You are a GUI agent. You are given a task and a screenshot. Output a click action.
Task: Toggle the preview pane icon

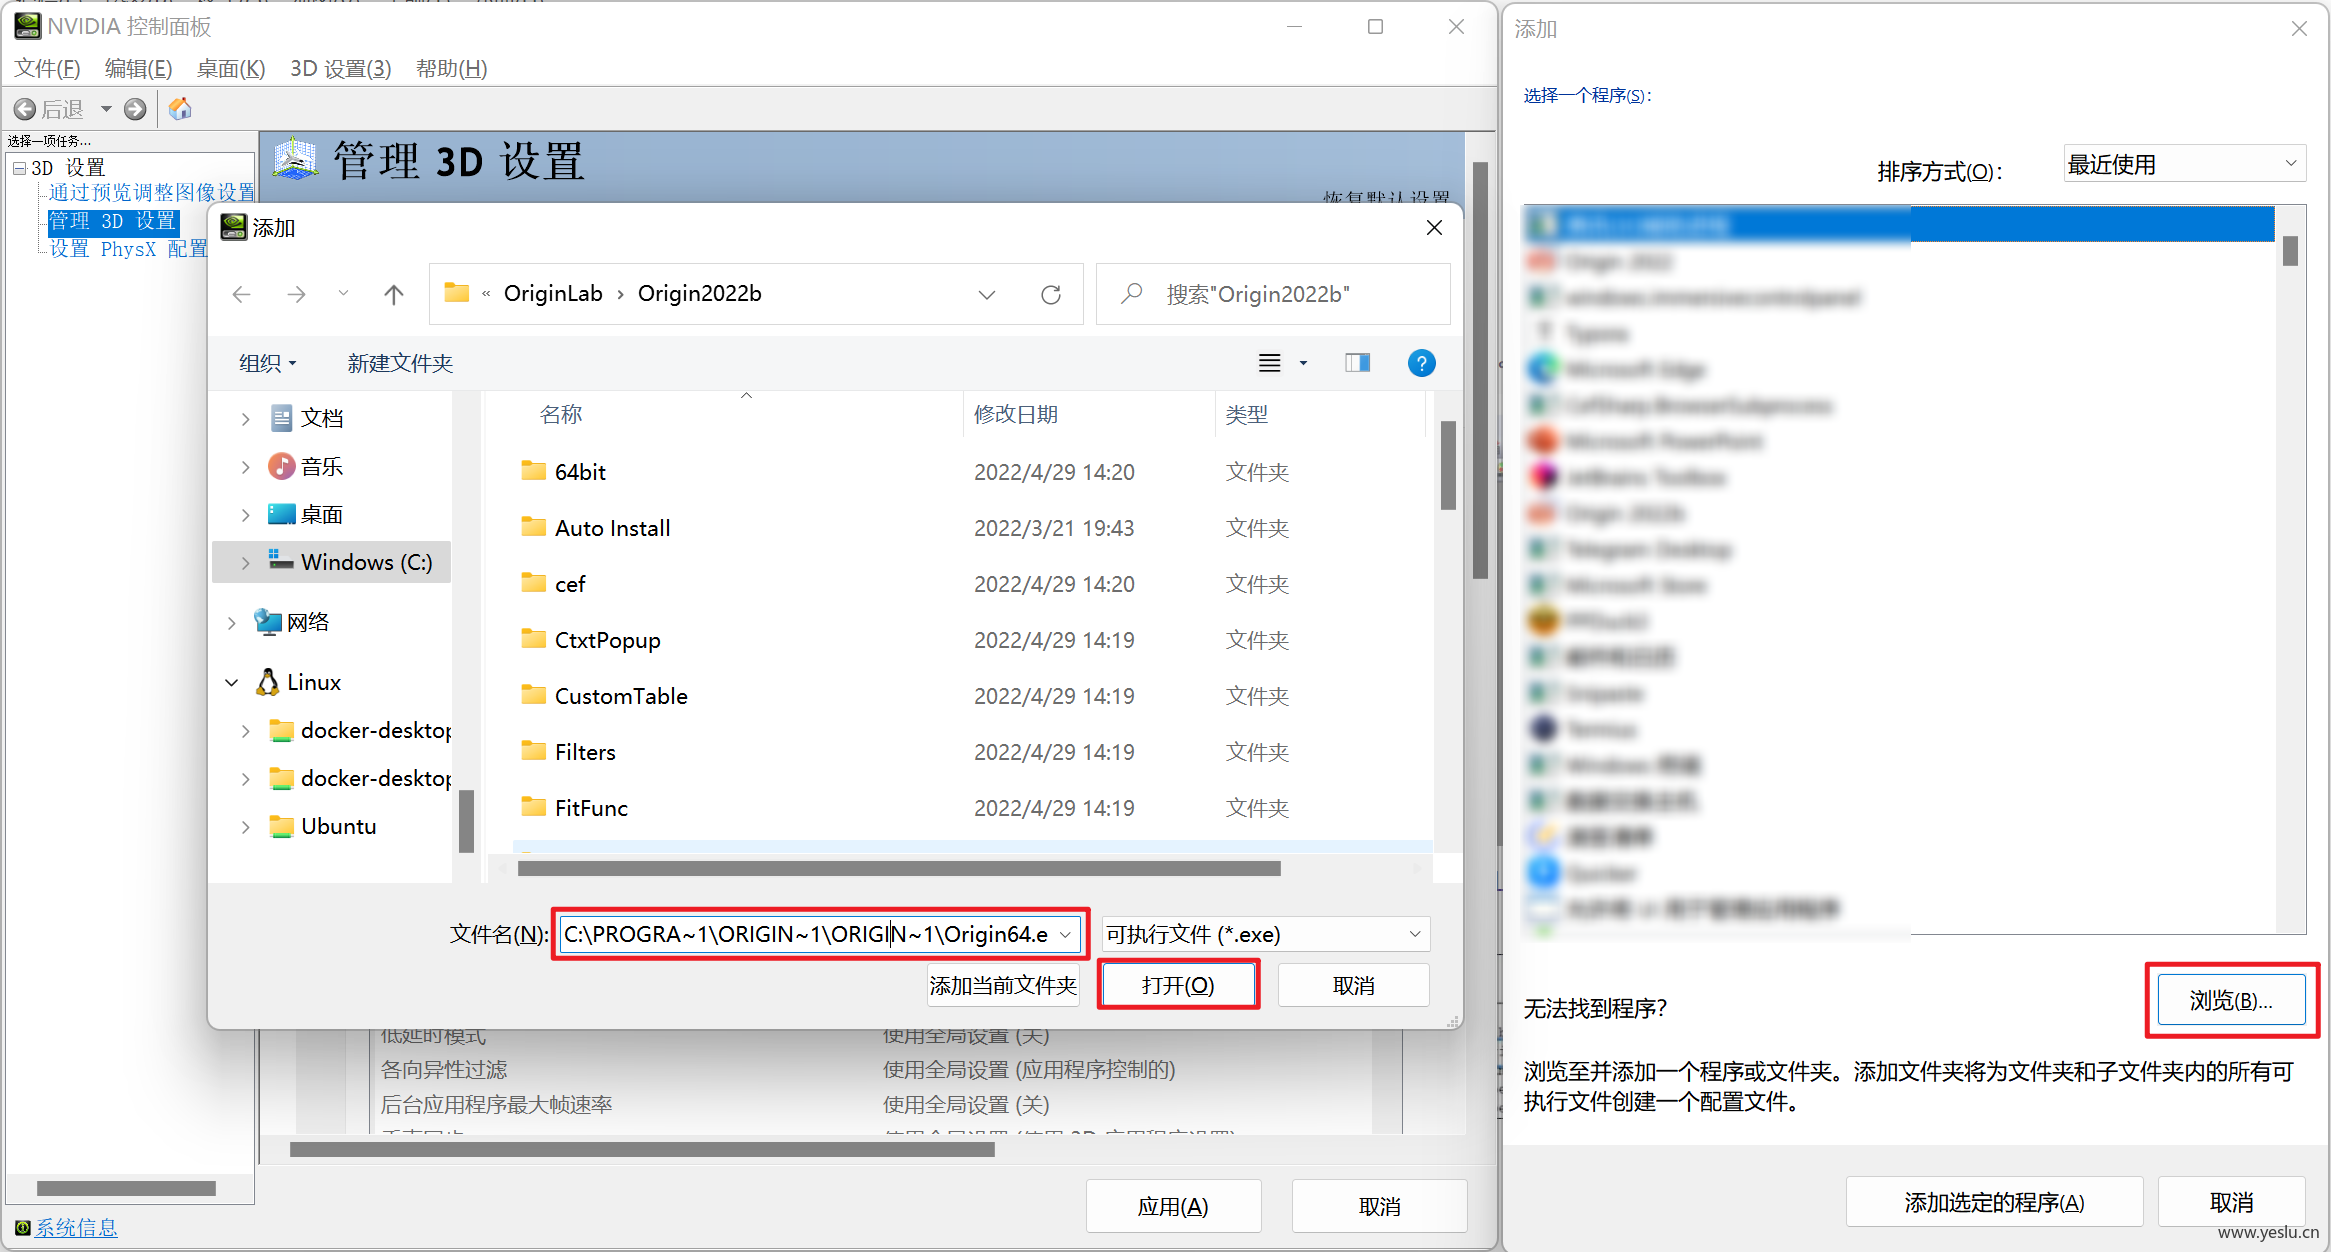point(1358,363)
